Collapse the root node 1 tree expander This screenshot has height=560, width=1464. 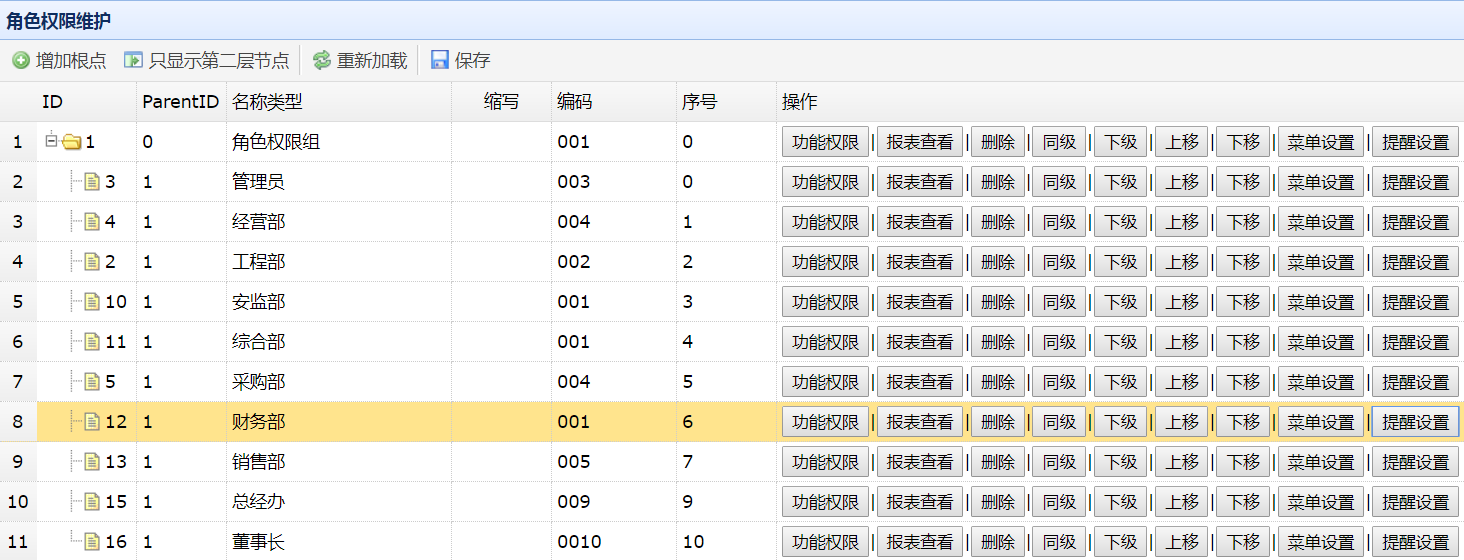pos(51,141)
